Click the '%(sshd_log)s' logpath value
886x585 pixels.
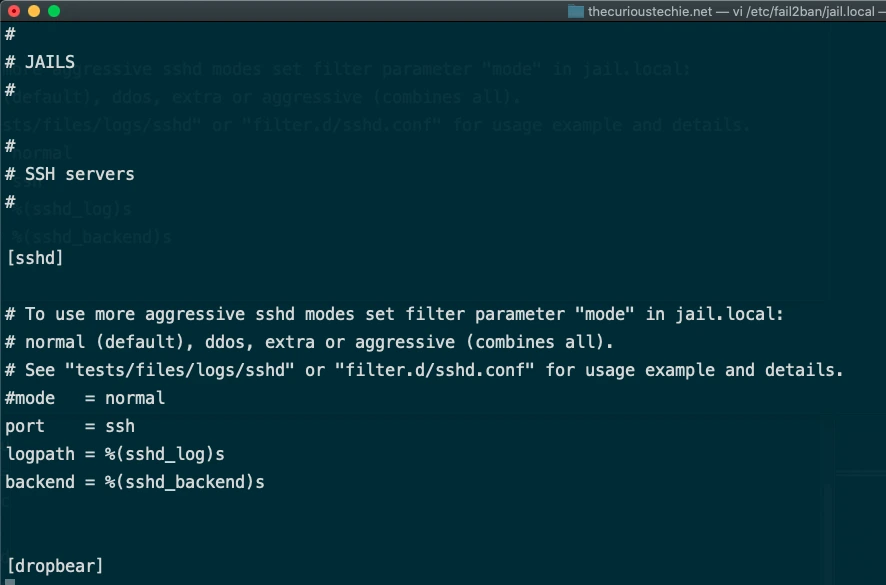pos(164,454)
